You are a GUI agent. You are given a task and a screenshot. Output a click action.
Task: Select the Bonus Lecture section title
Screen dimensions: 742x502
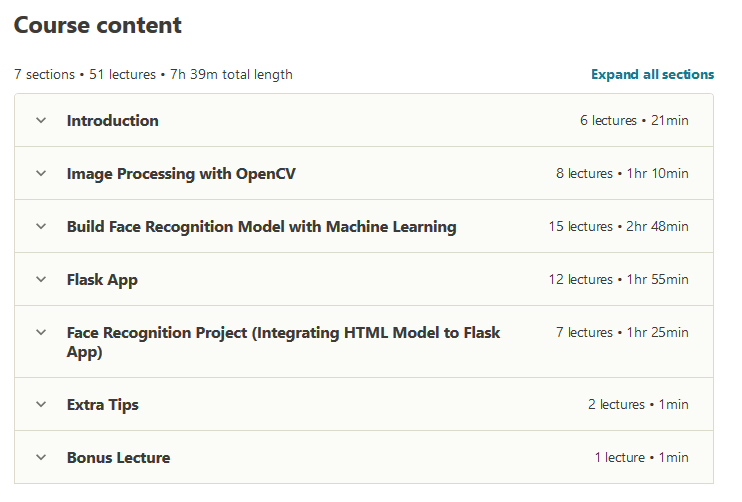(x=118, y=458)
